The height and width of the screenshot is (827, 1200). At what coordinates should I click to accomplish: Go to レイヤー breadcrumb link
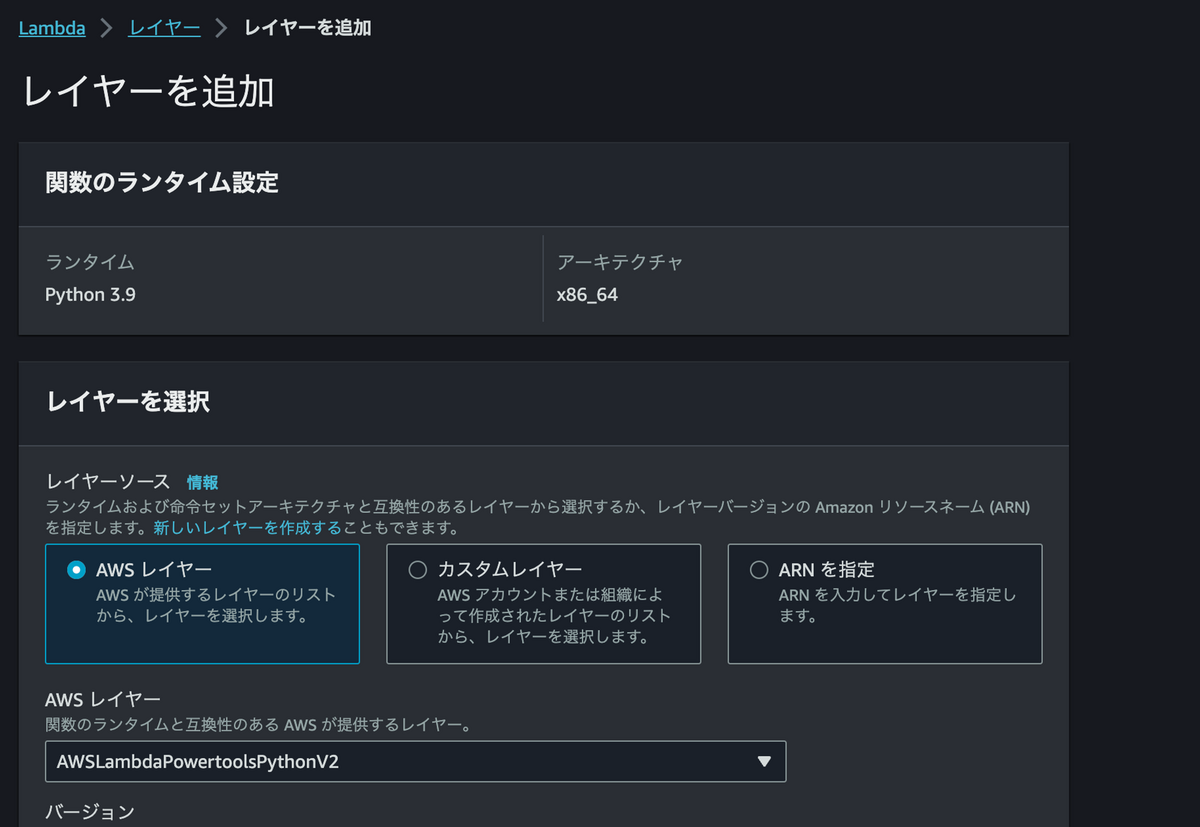click(165, 28)
